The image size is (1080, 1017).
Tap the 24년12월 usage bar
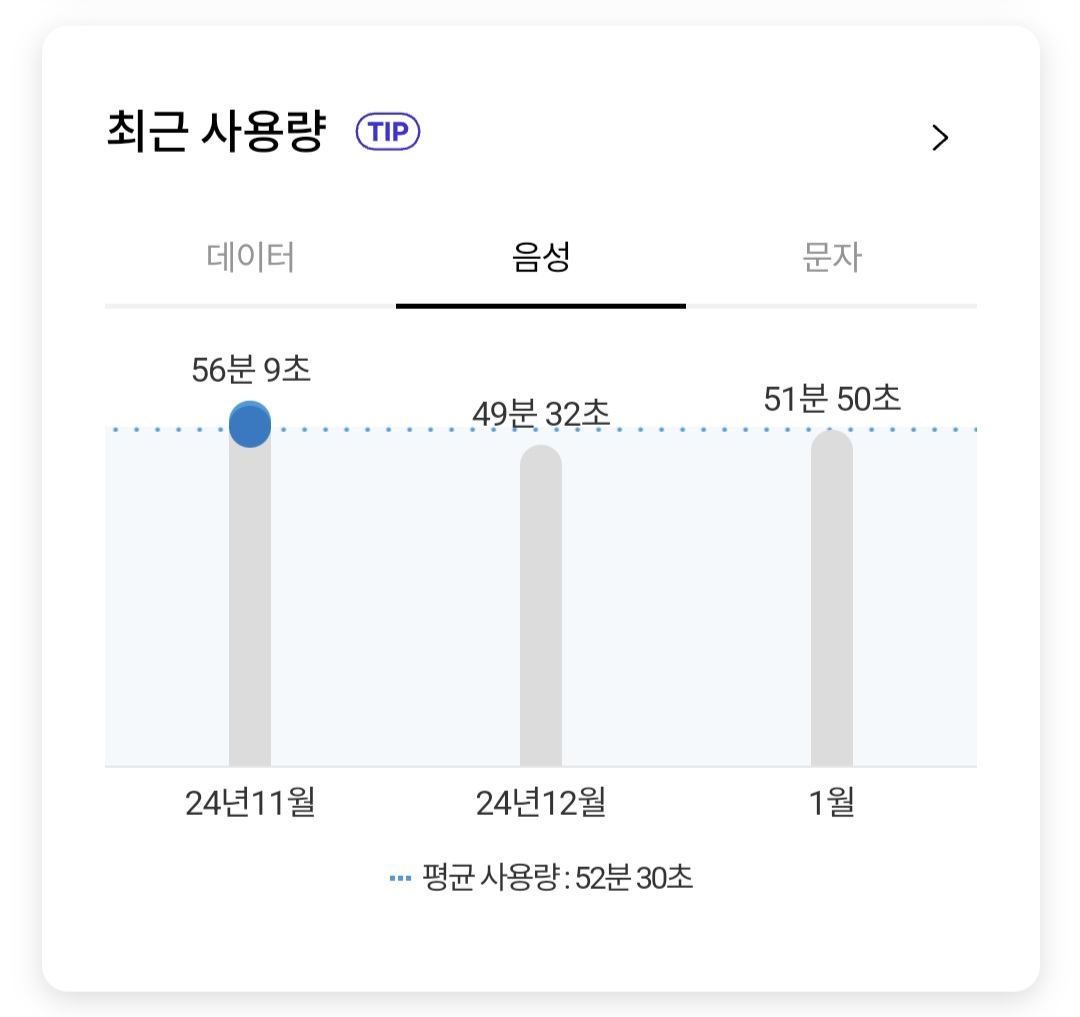[541, 605]
